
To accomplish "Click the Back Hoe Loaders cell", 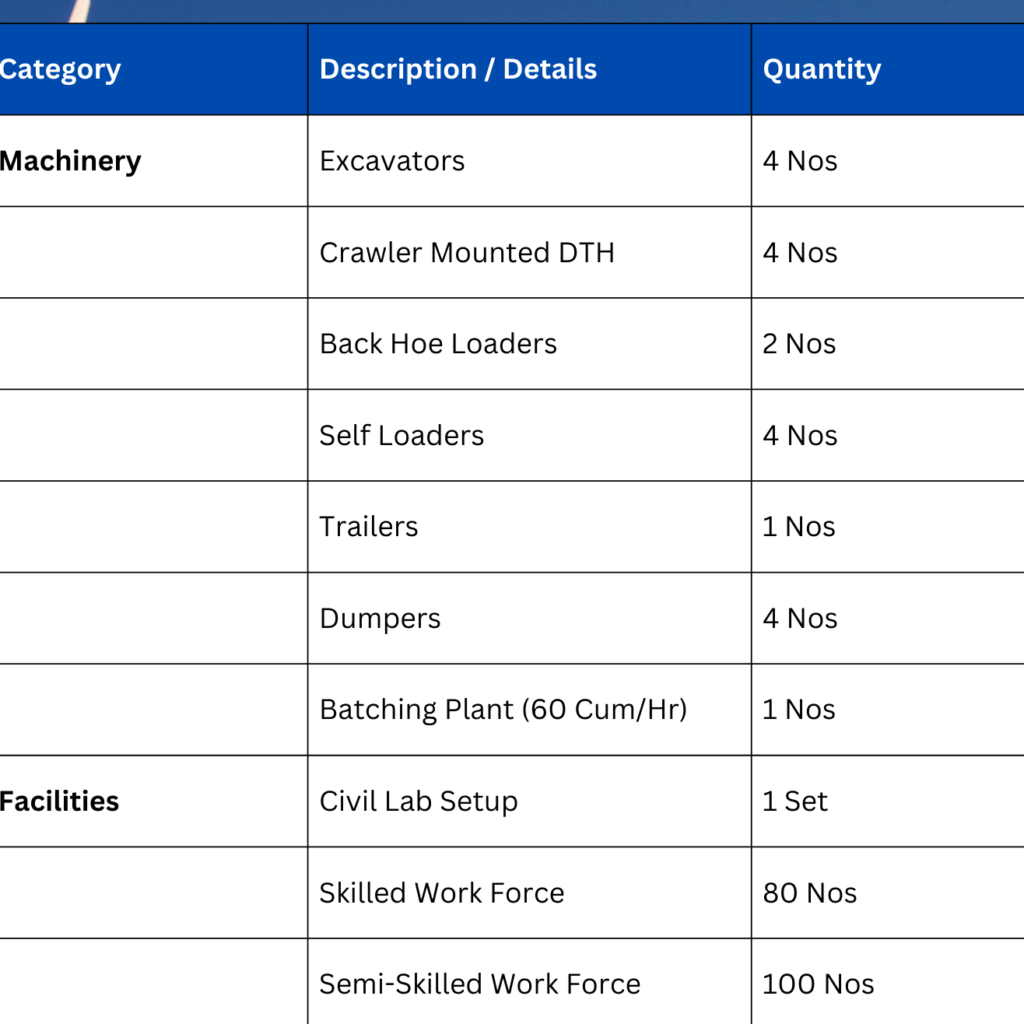I will 438,344.
